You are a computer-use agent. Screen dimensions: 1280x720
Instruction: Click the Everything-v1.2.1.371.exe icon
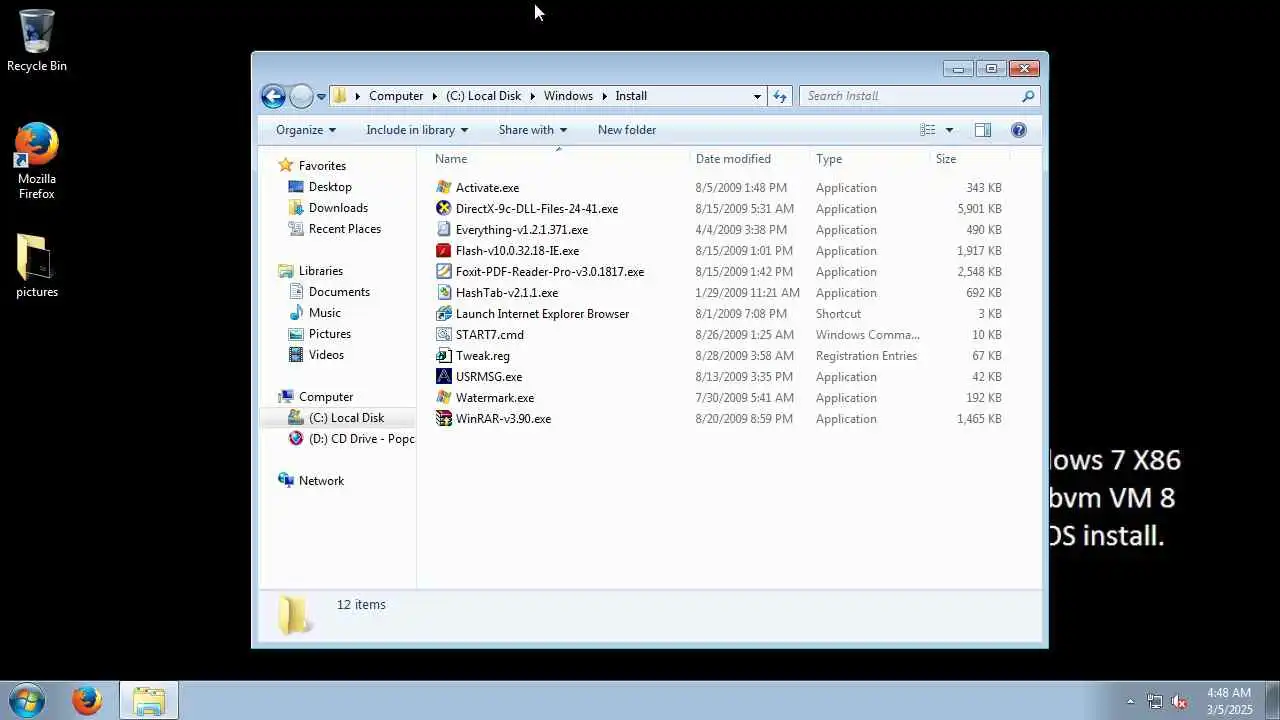444,229
